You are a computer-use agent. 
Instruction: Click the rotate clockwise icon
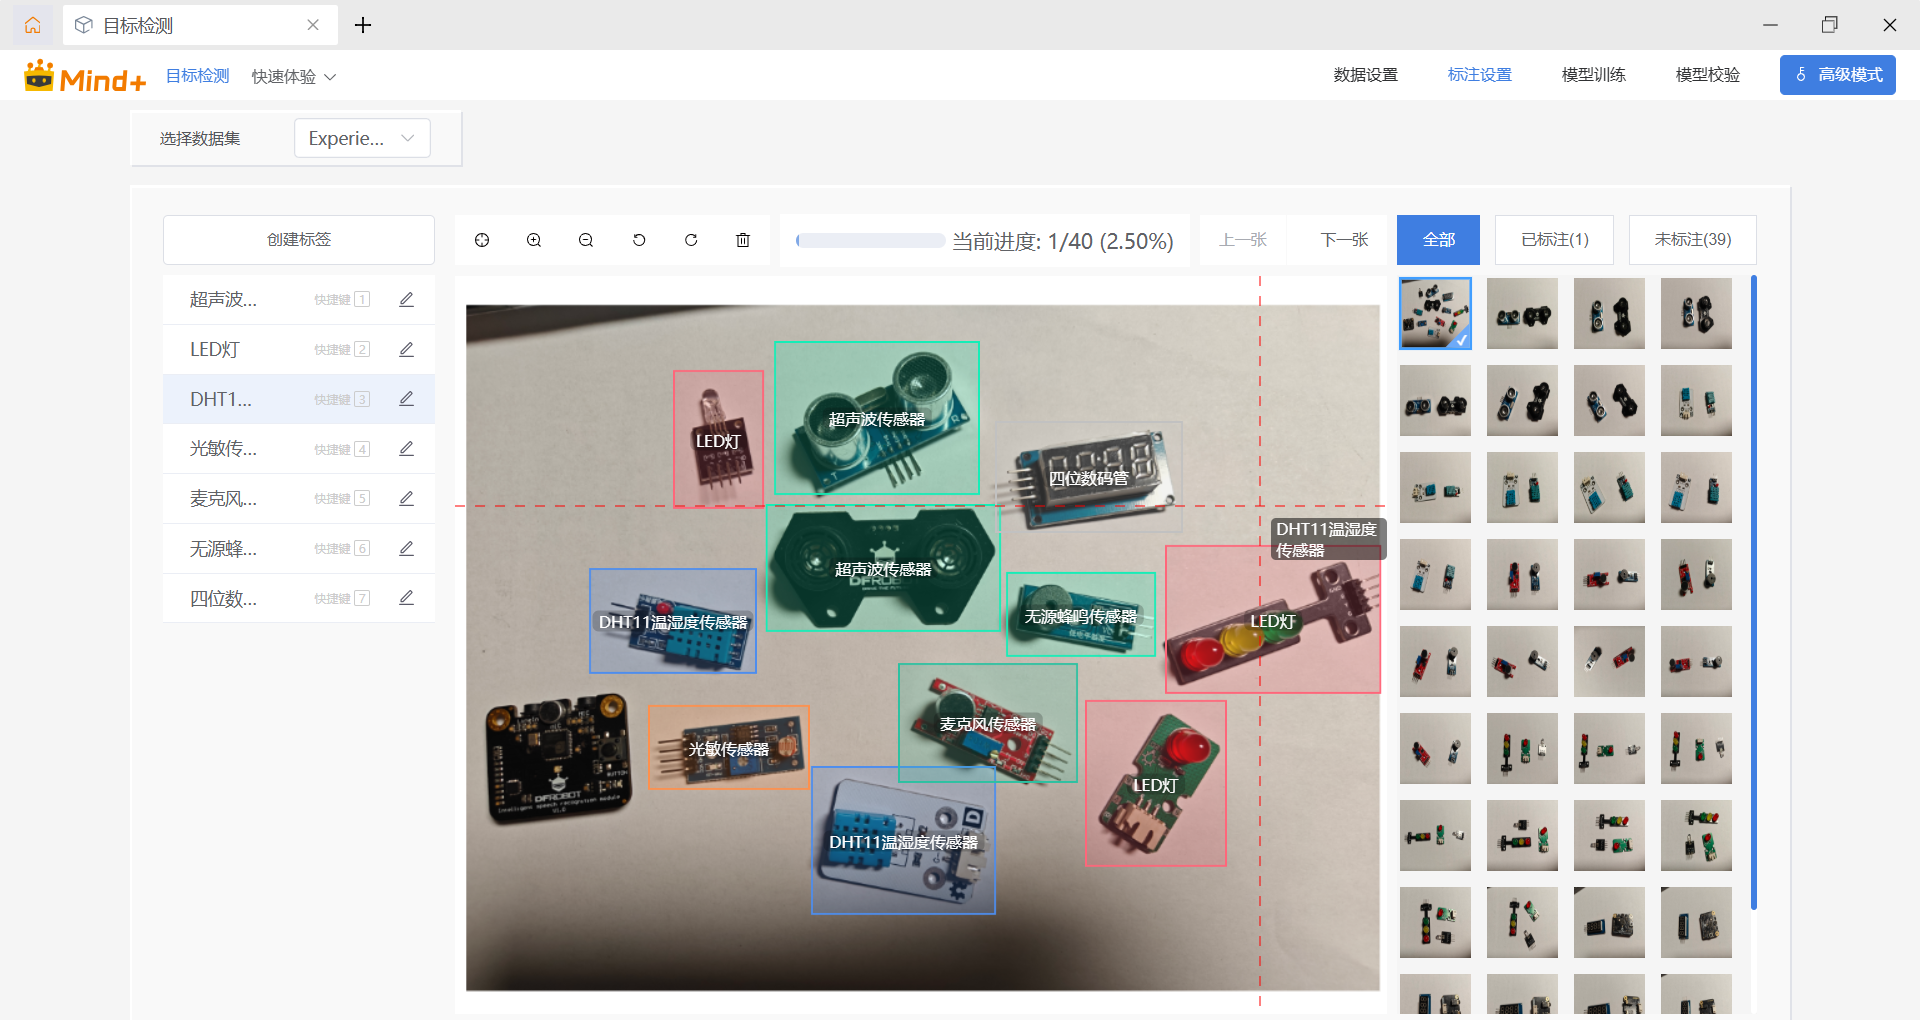(691, 240)
